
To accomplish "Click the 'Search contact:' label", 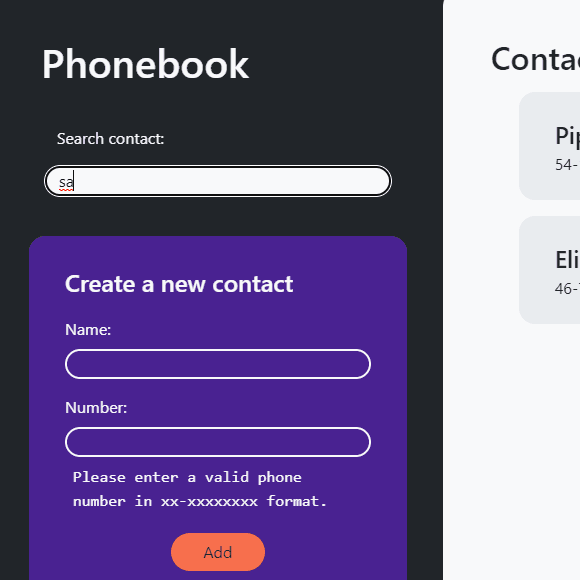I will [x=110, y=139].
